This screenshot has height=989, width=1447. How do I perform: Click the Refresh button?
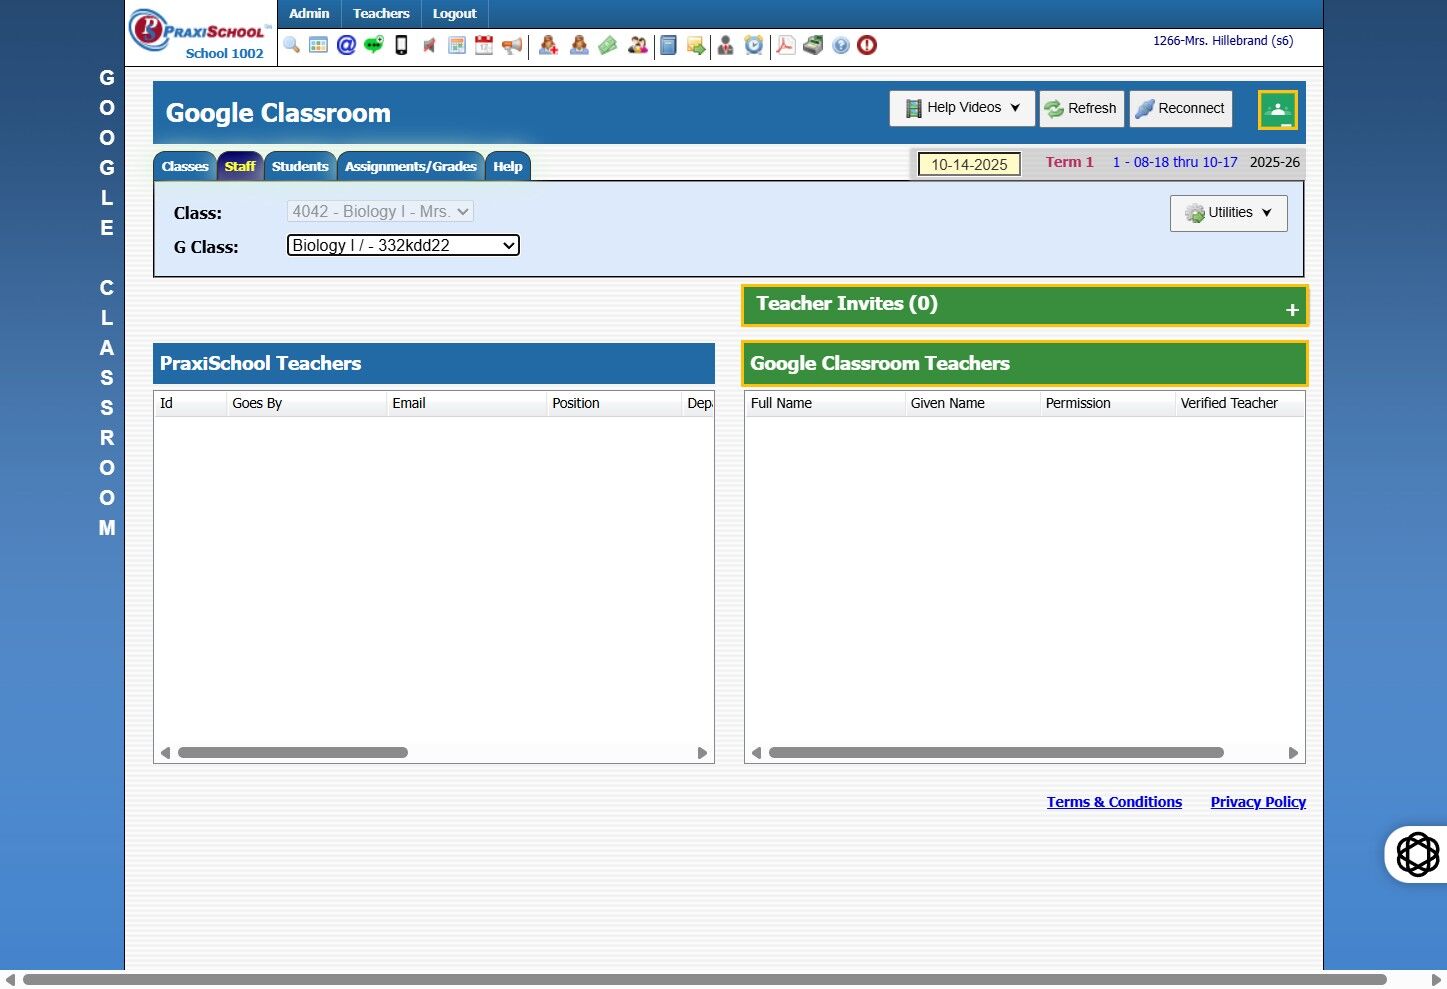tap(1082, 108)
